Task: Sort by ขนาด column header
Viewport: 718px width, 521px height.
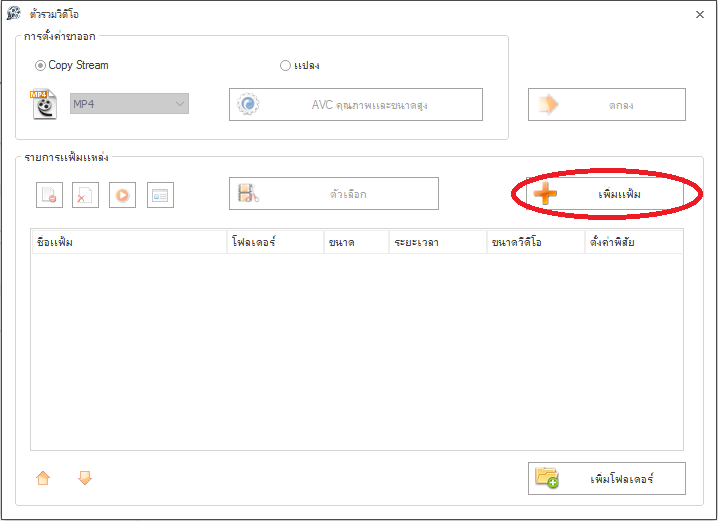Action: [357, 242]
